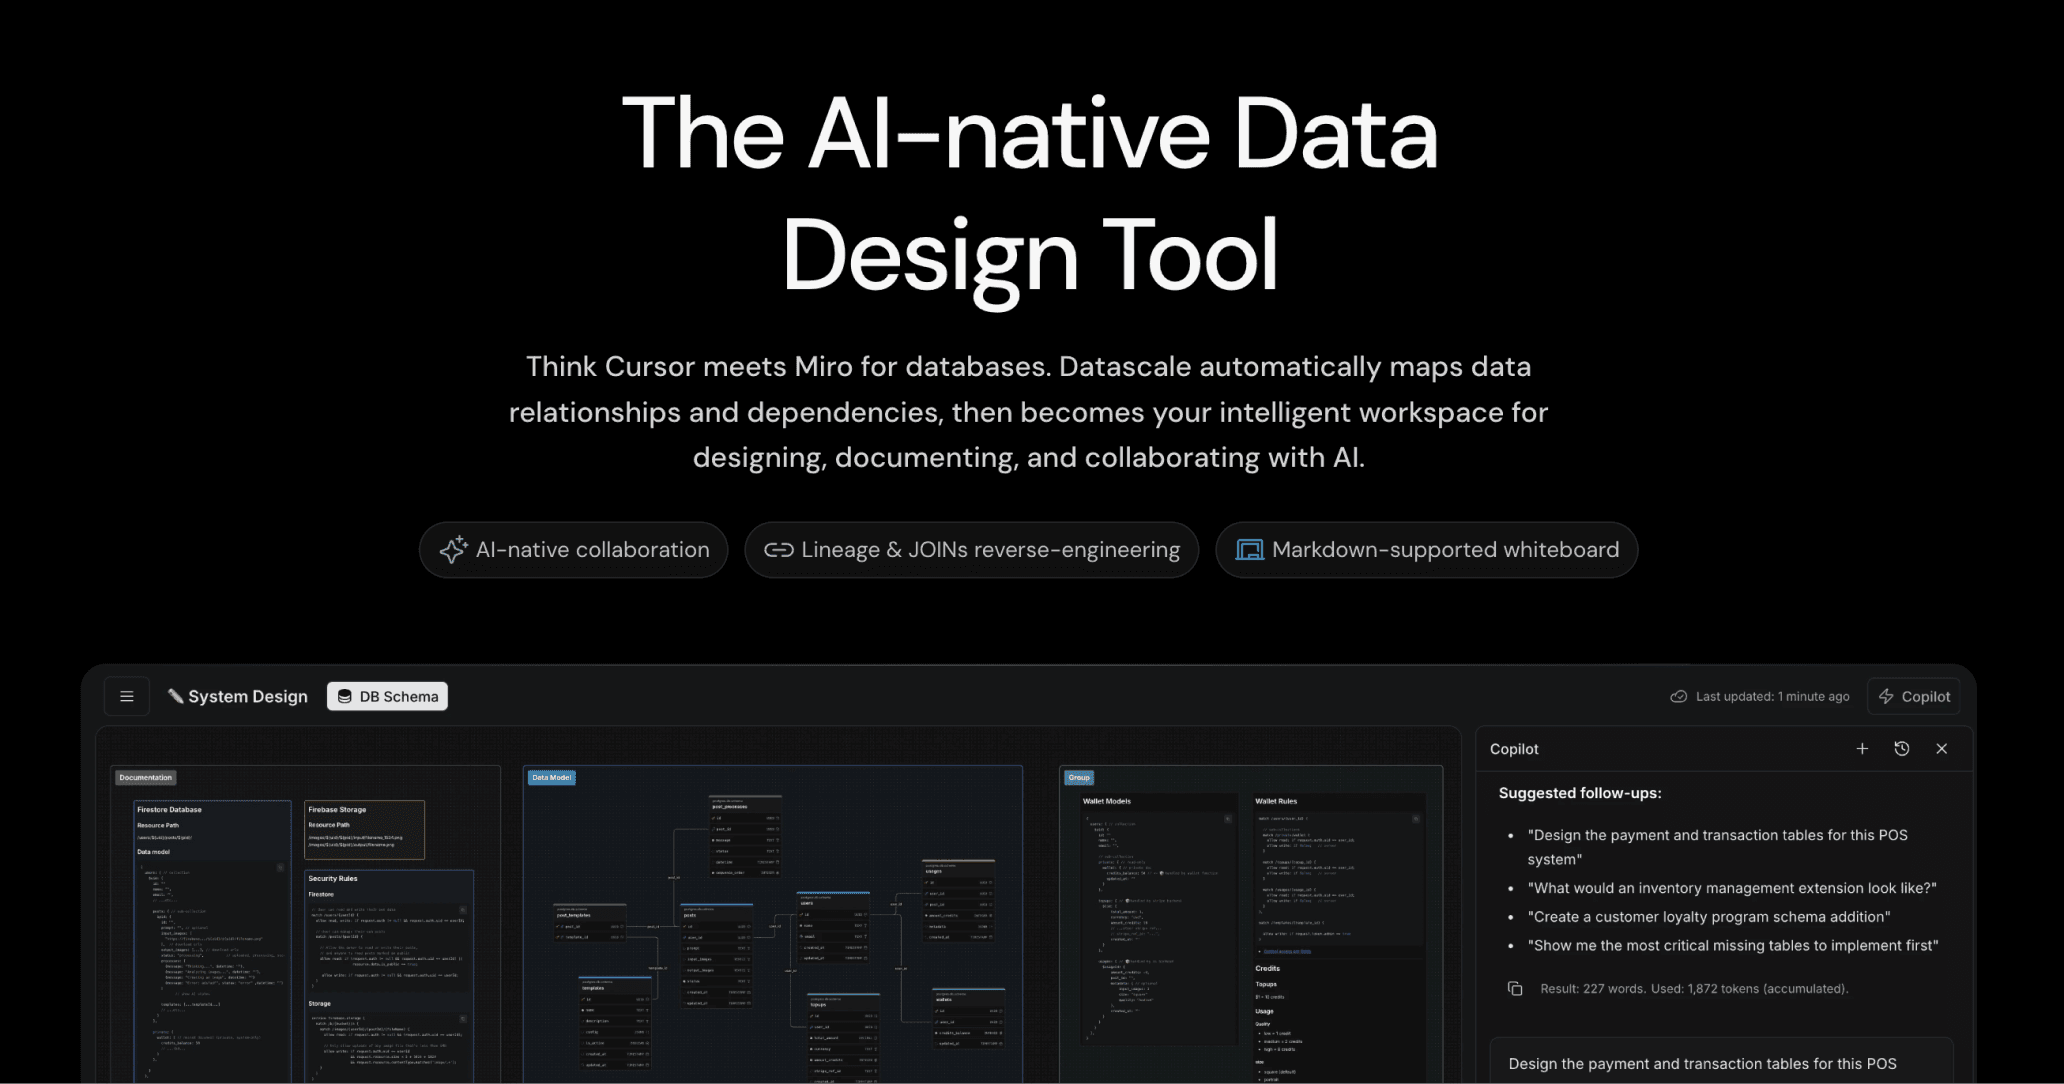Click the whiteboard icon in the Markdown pill
2064x1084 pixels.
tap(1248, 549)
